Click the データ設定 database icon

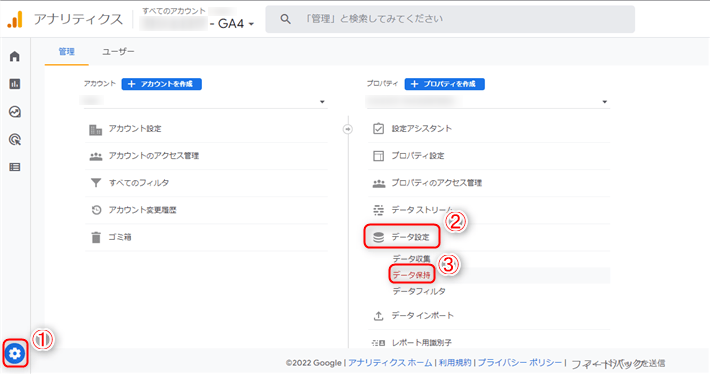pos(378,237)
